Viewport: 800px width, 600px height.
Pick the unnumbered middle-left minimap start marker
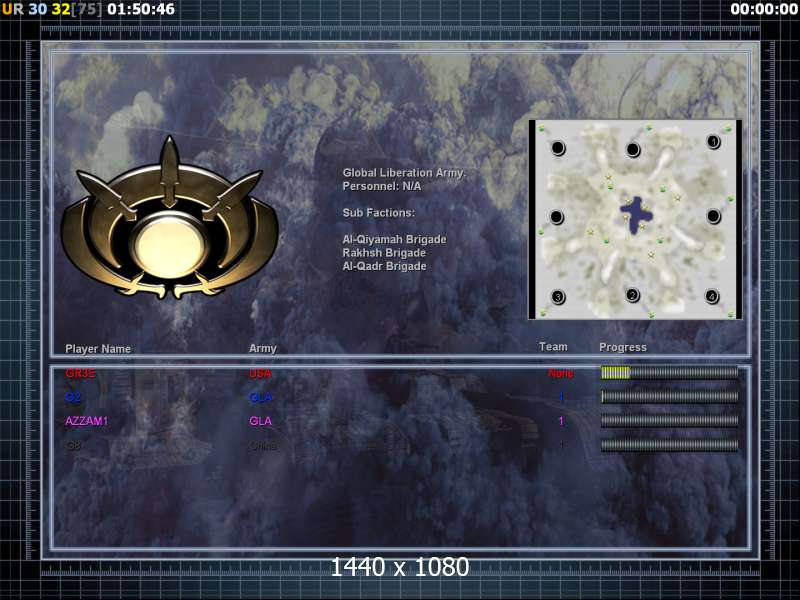coord(557,217)
